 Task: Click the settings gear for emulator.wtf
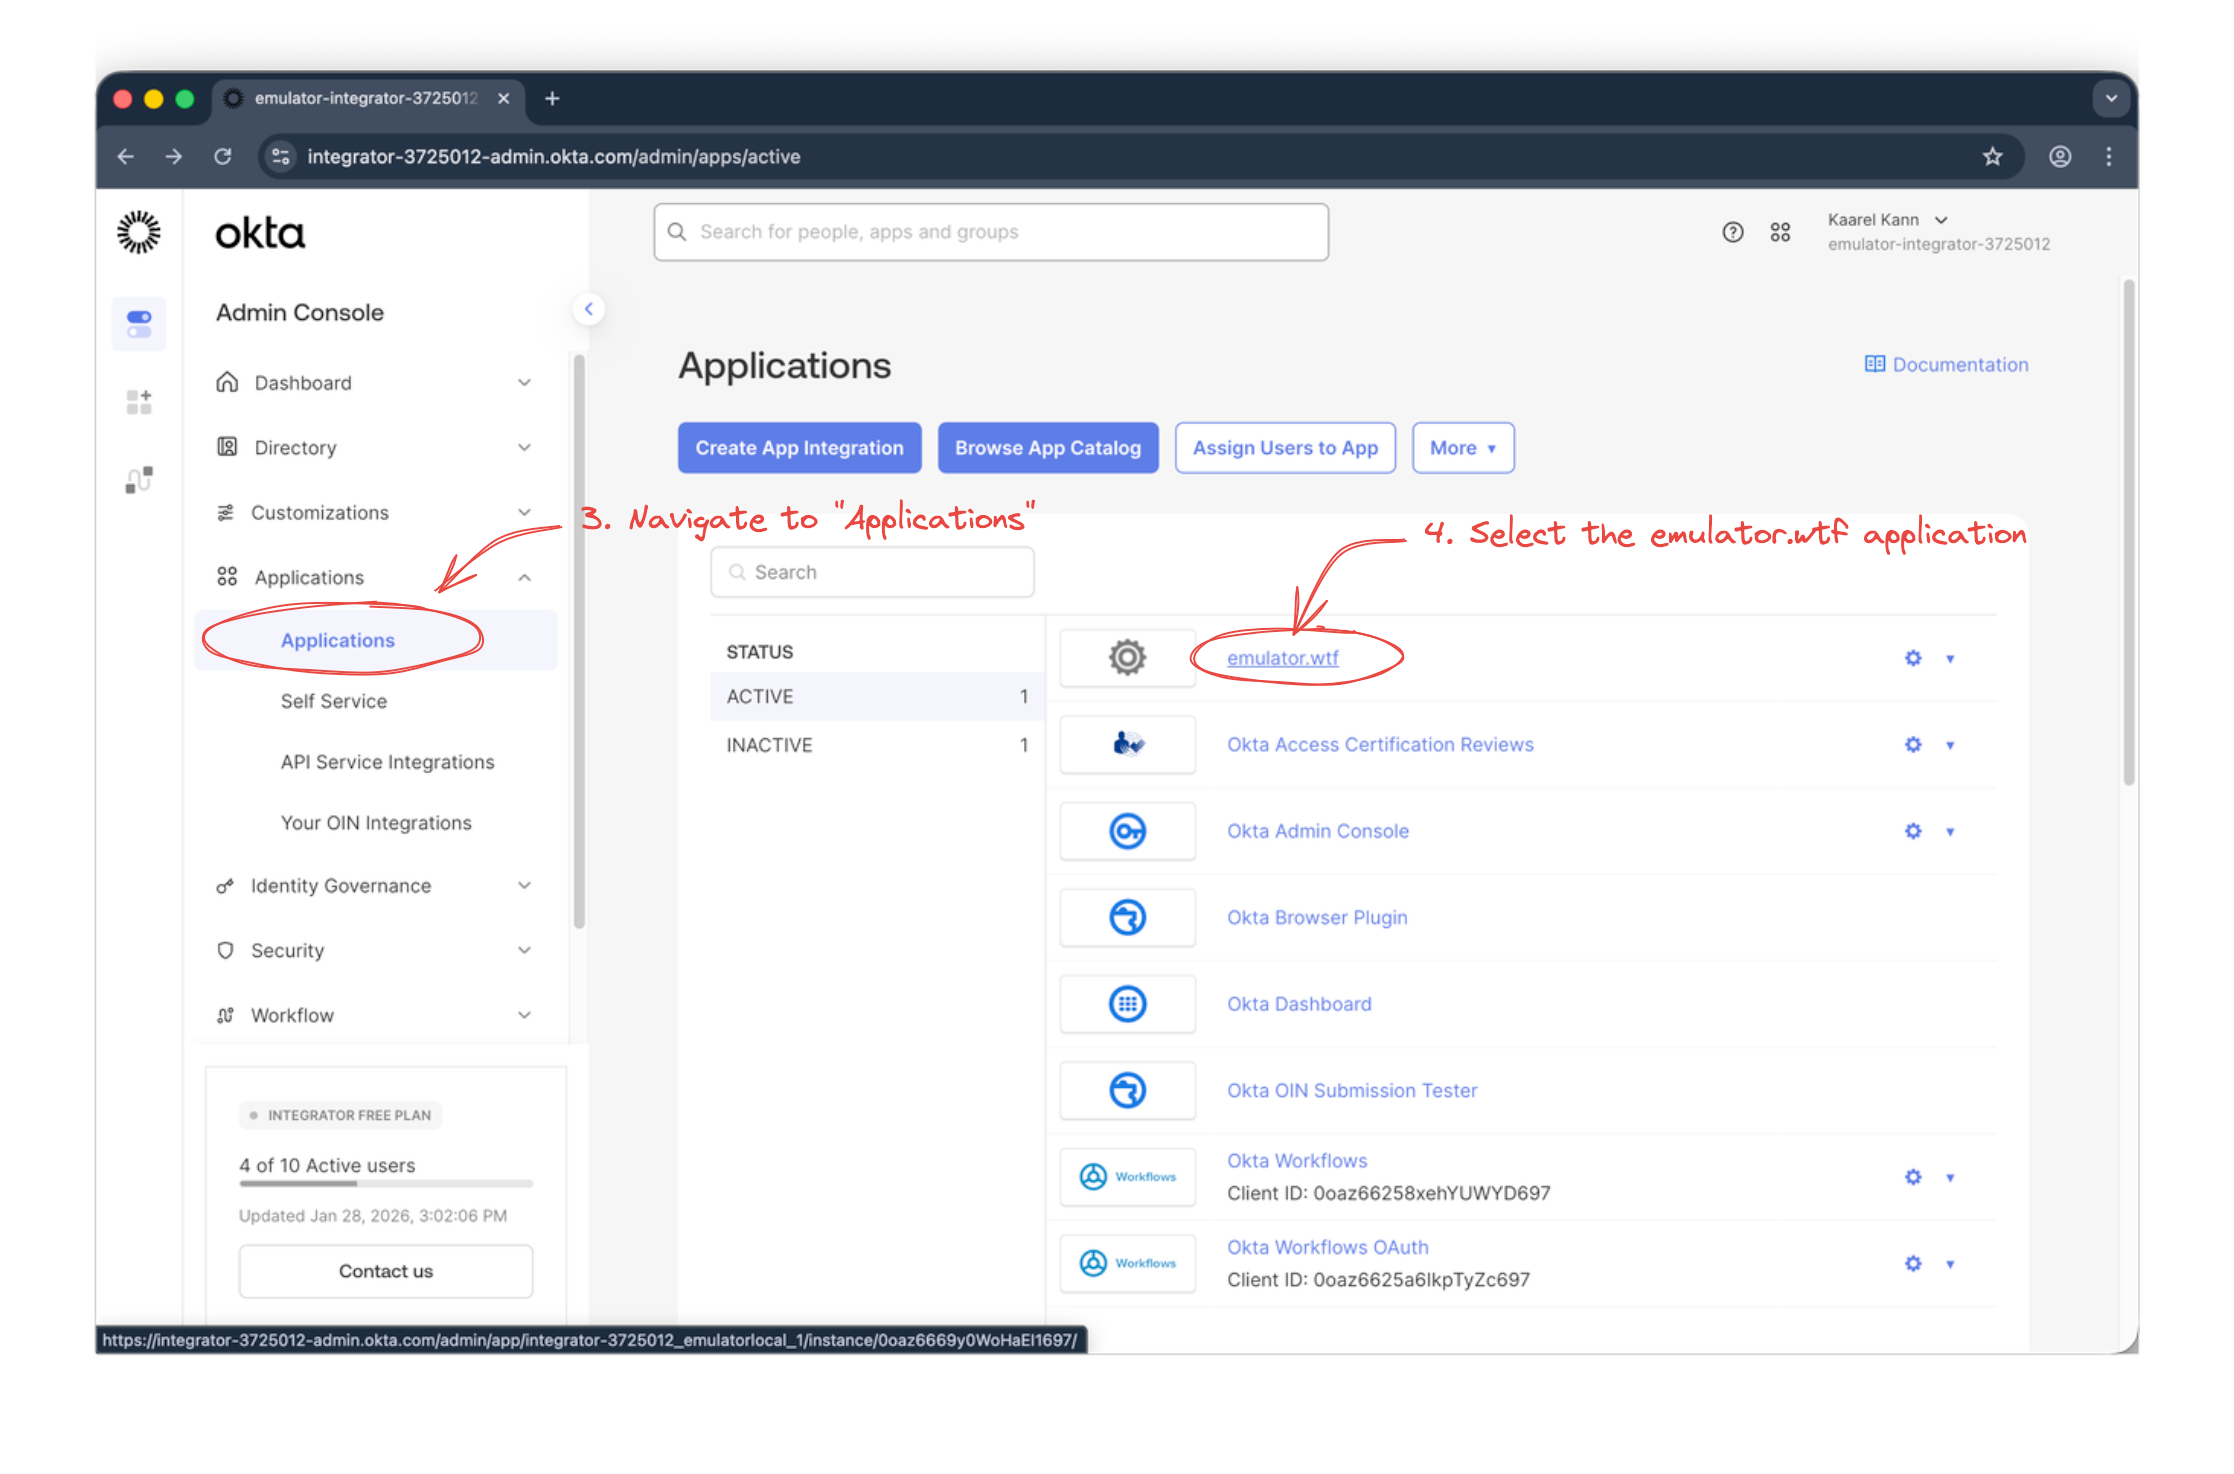tap(1912, 658)
